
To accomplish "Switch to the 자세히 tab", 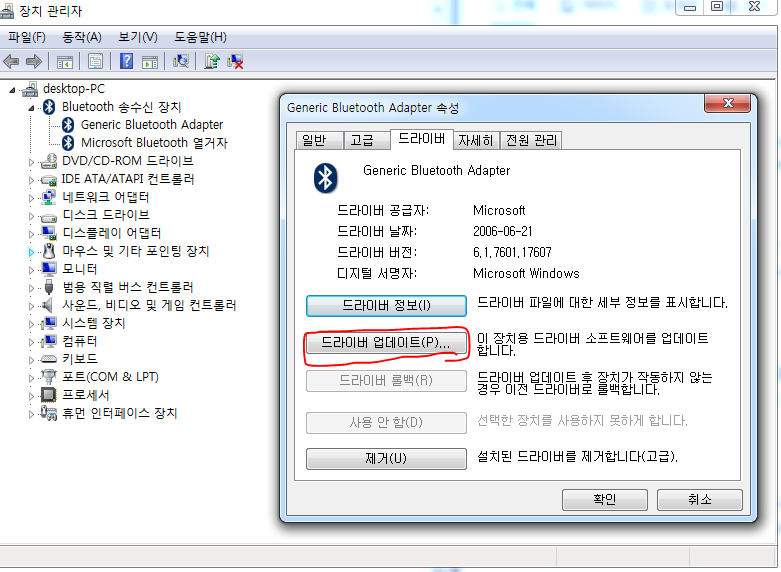I will coord(476,141).
